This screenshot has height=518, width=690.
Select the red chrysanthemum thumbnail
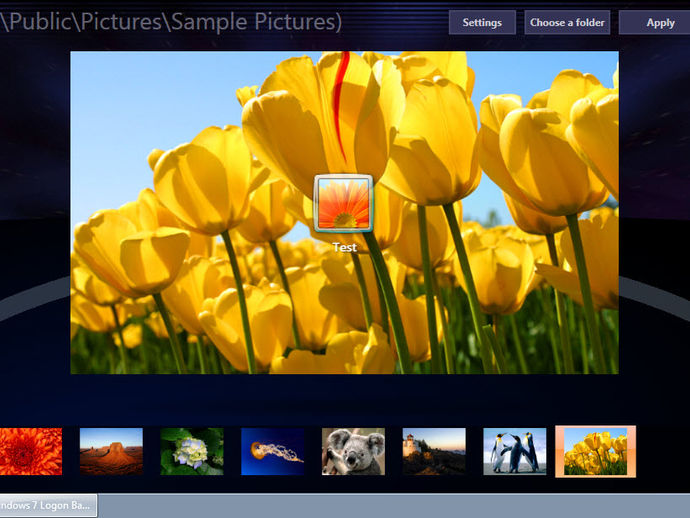click(x=31, y=452)
